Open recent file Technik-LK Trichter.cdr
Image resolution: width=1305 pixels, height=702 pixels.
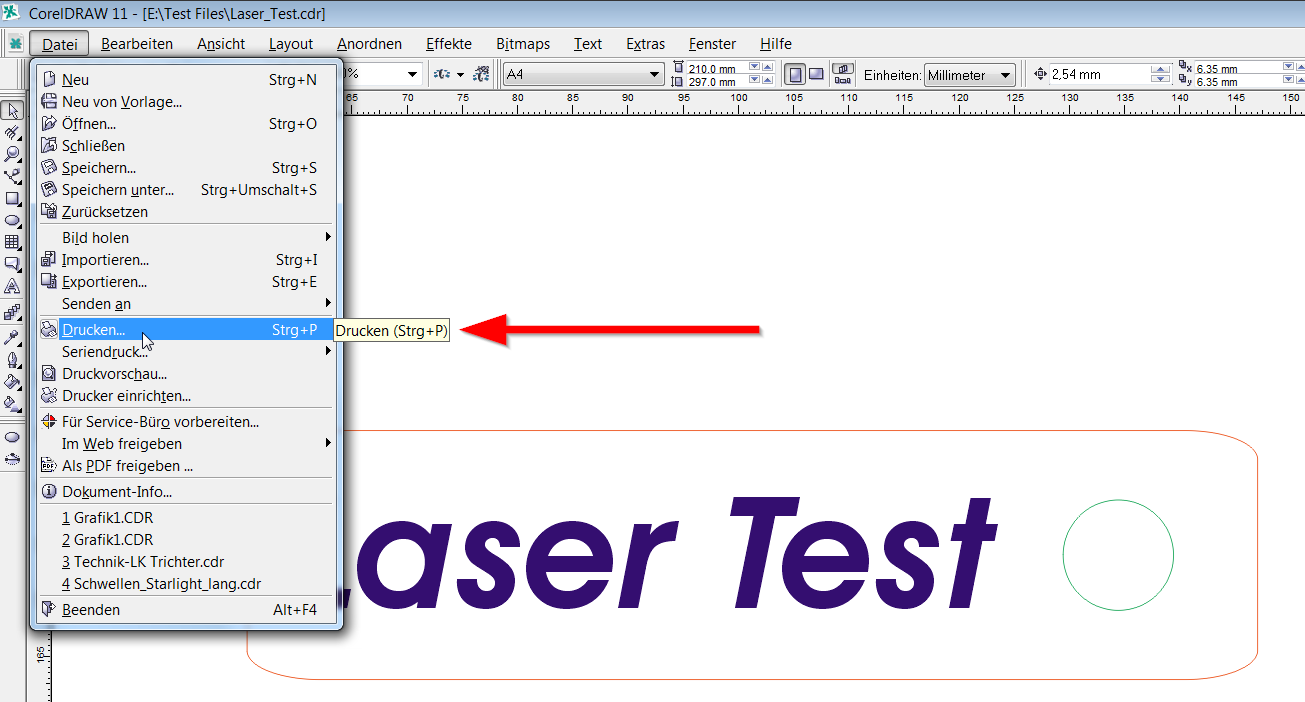point(142,562)
